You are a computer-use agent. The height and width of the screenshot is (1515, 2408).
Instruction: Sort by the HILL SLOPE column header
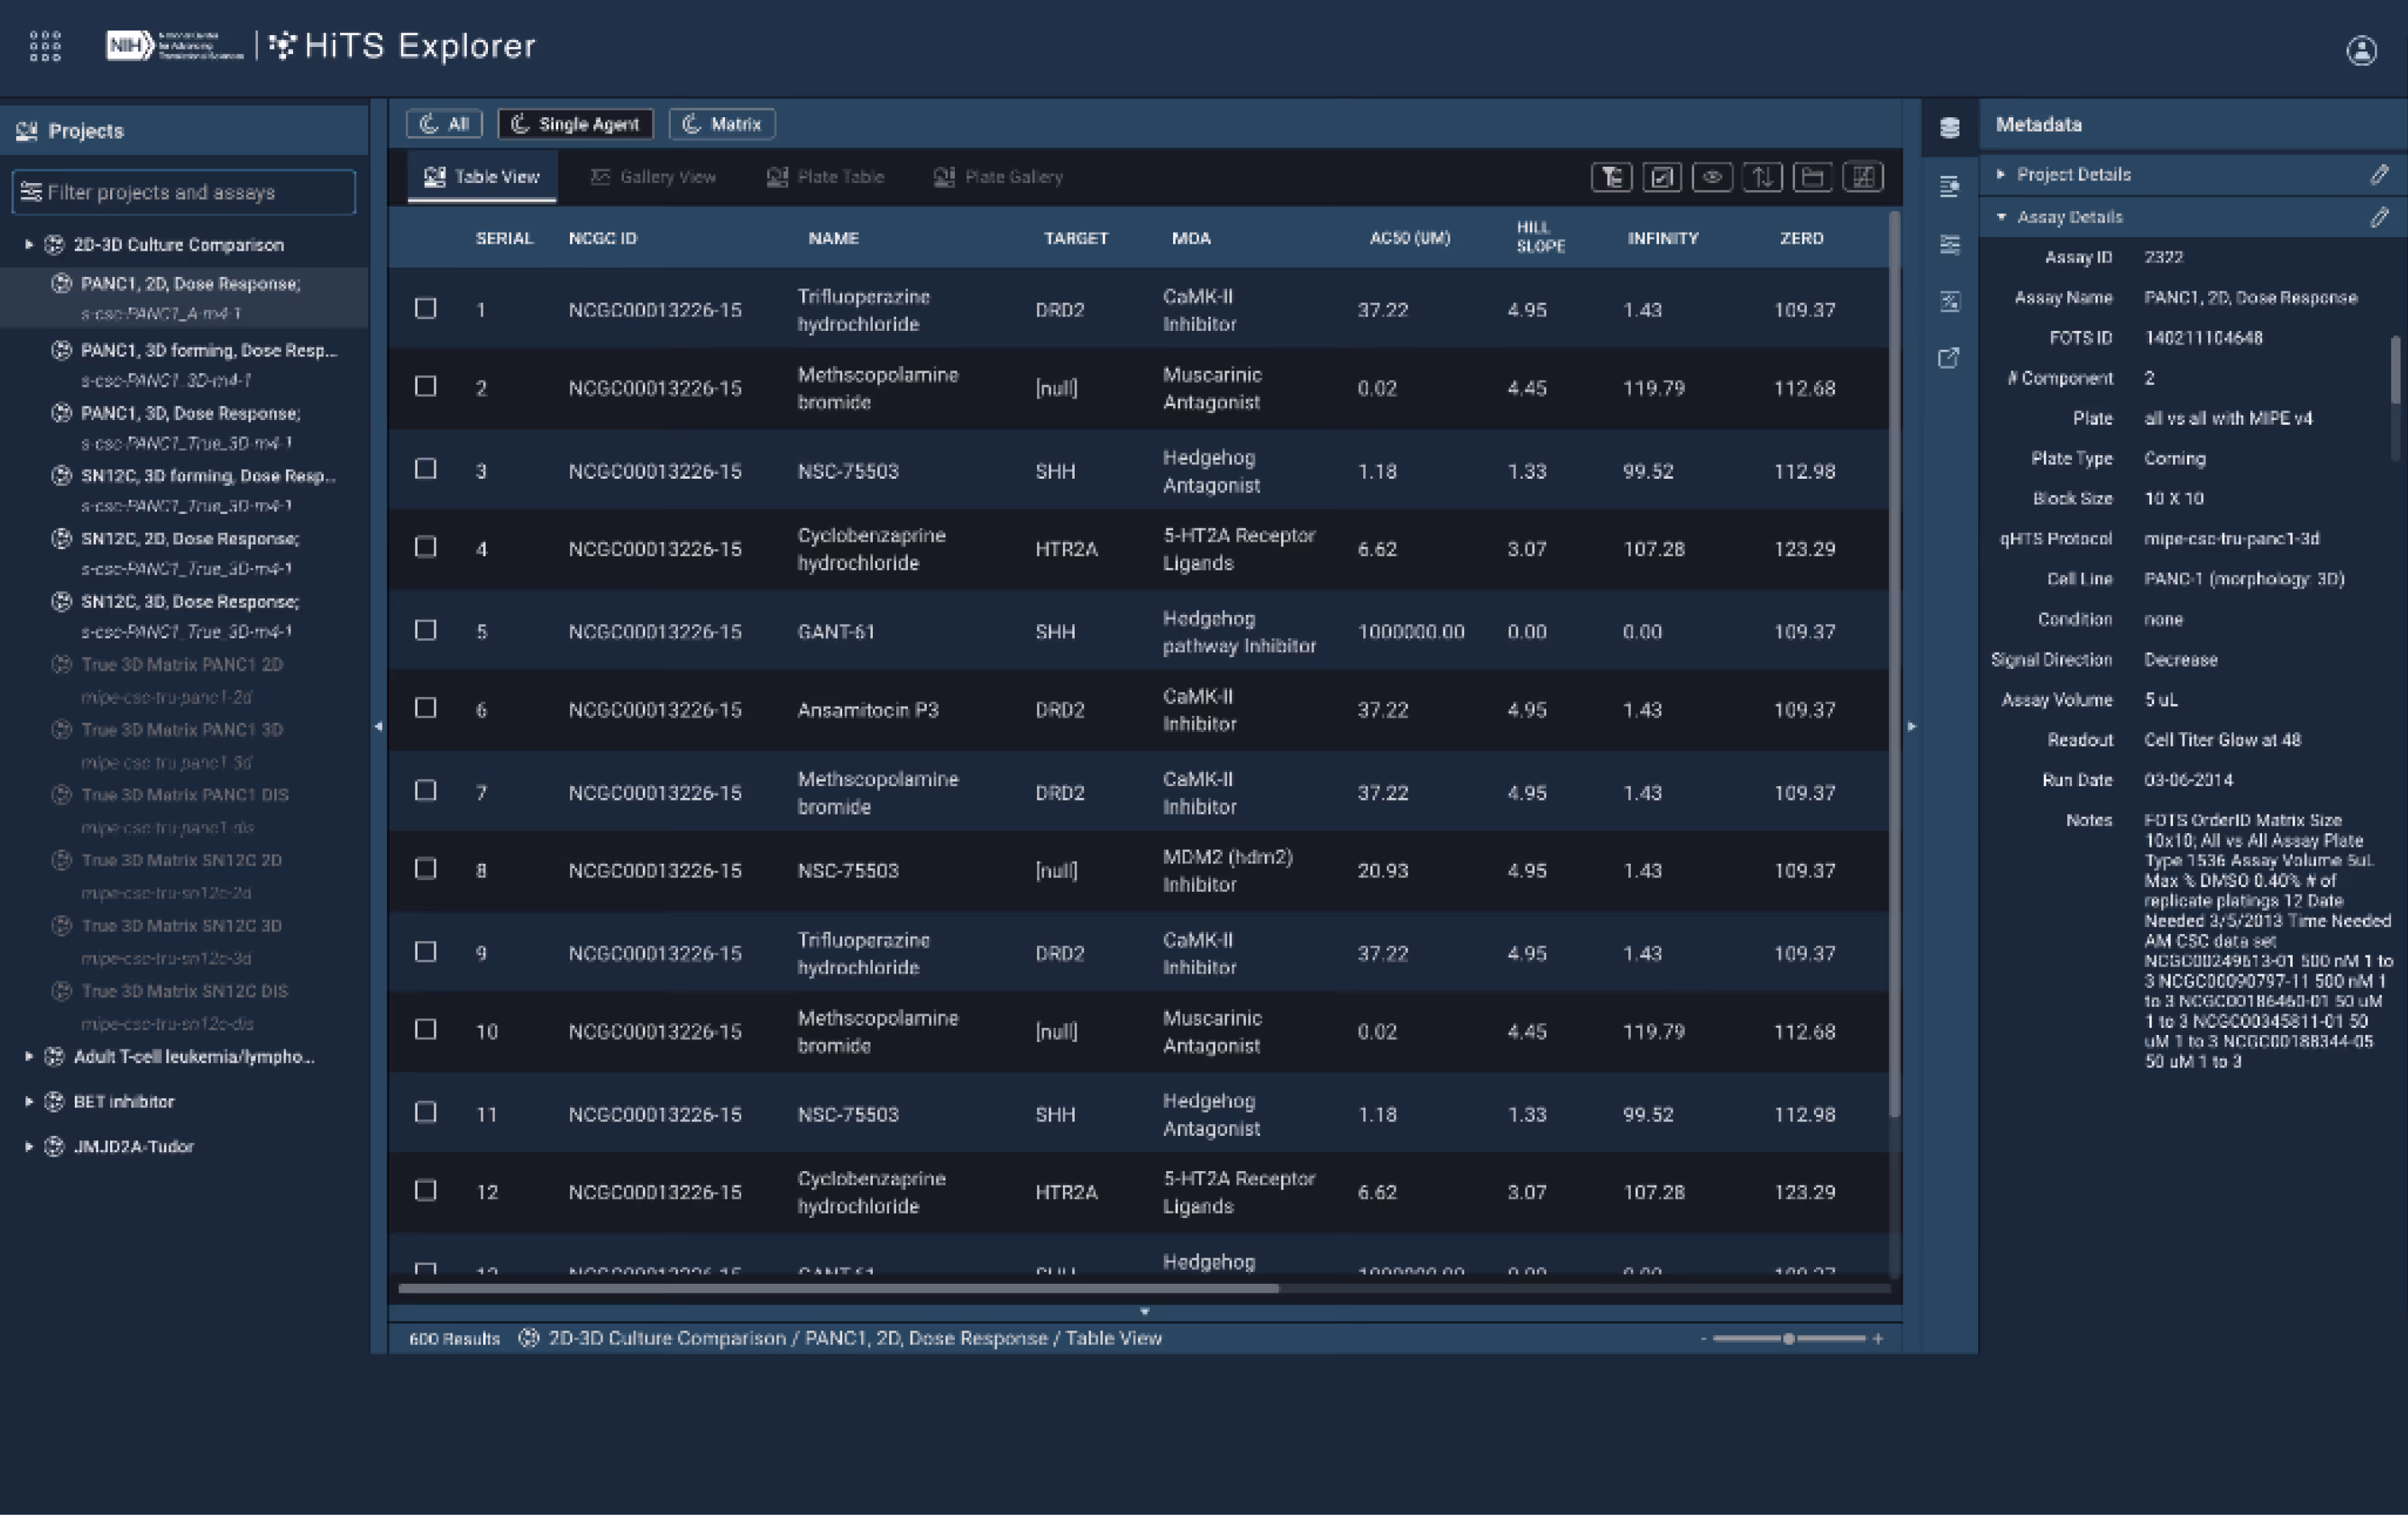click(1540, 237)
